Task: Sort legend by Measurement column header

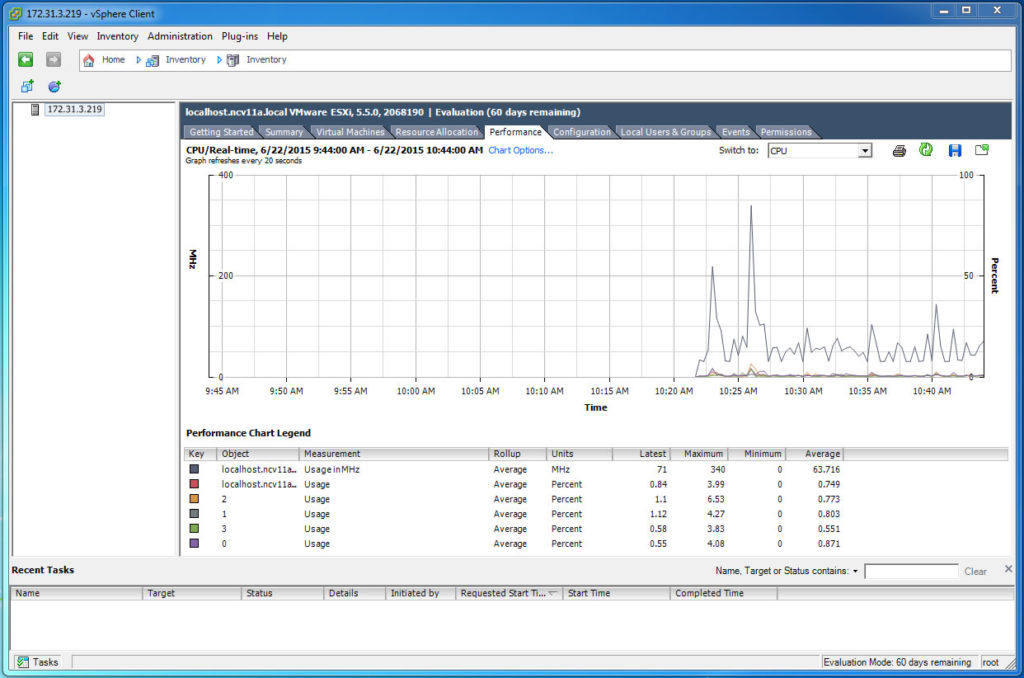Action: (x=394, y=453)
